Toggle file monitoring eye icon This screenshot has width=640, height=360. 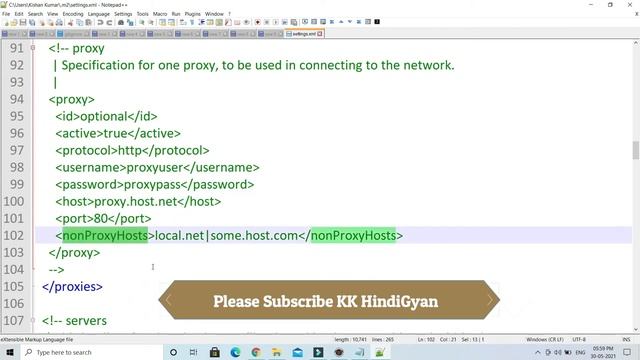(x=247, y=22)
